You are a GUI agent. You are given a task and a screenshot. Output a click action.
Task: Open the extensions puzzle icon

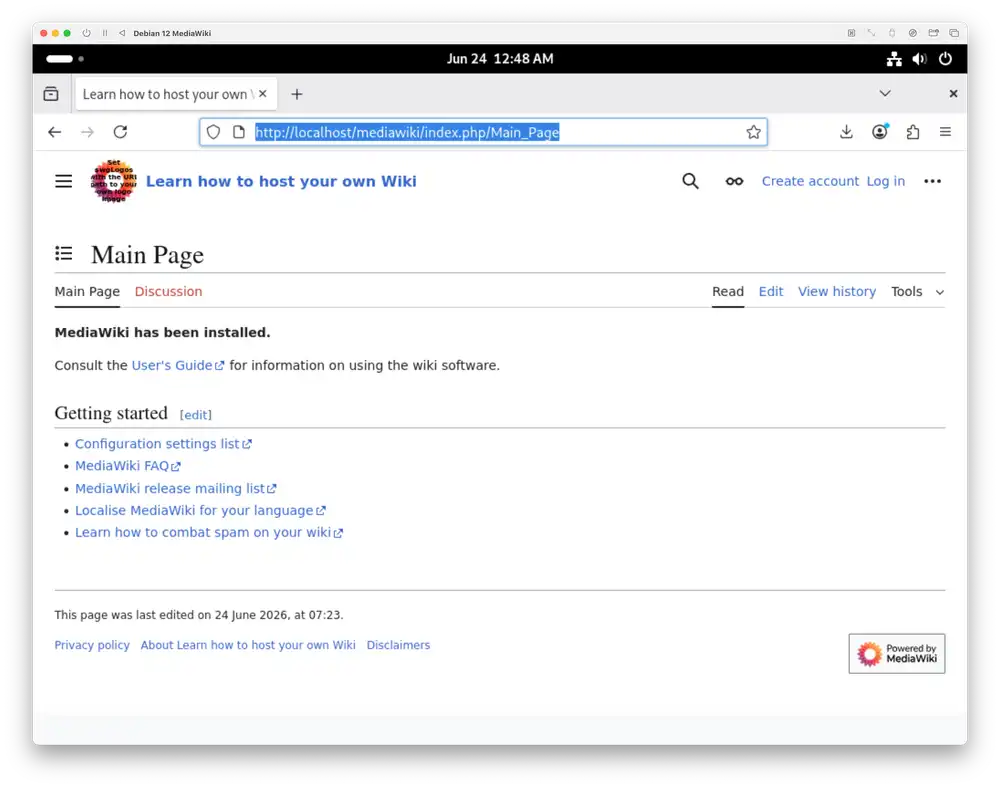tap(913, 132)
